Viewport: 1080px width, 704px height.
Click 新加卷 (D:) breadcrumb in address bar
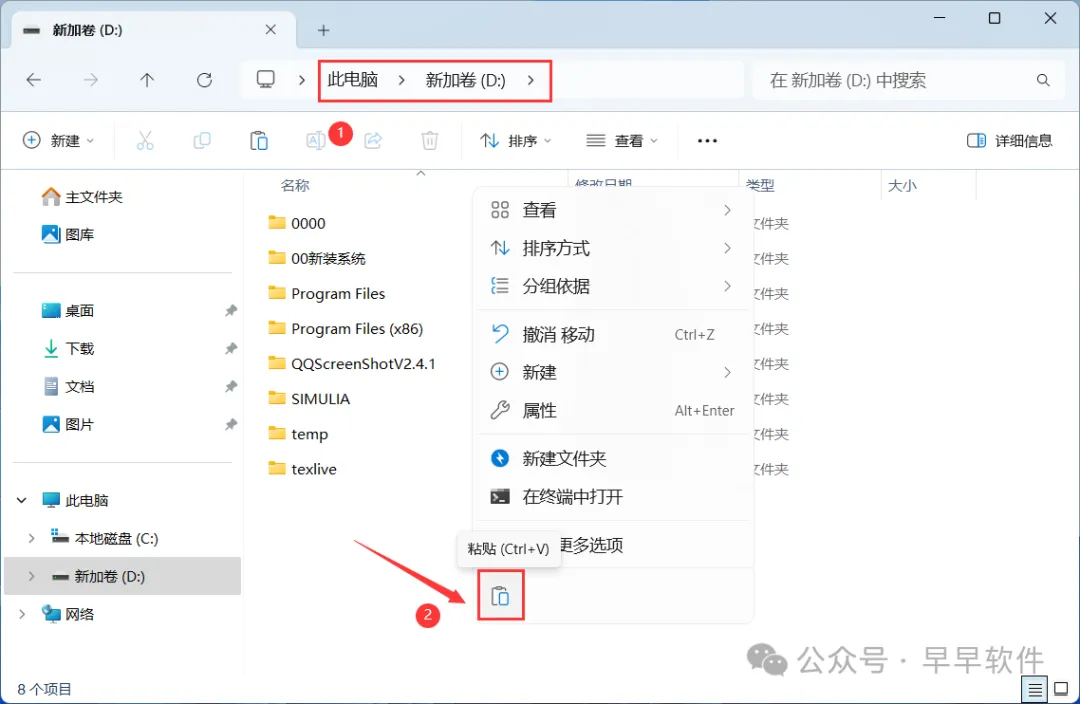[466, 80]
